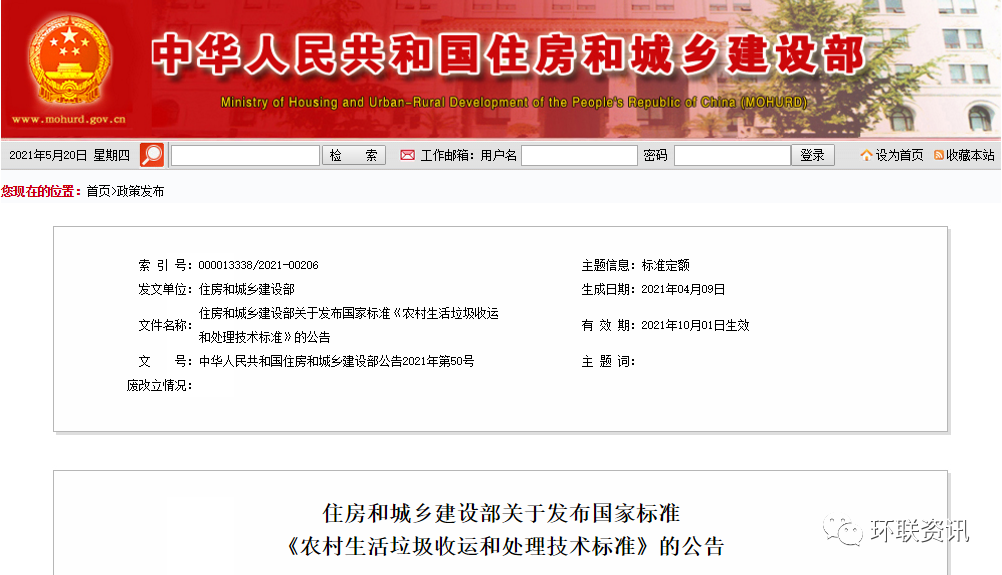Screen dimensions: 1002x575
Task: Click the house icon beside 设为首页
Action: point(866,155)
